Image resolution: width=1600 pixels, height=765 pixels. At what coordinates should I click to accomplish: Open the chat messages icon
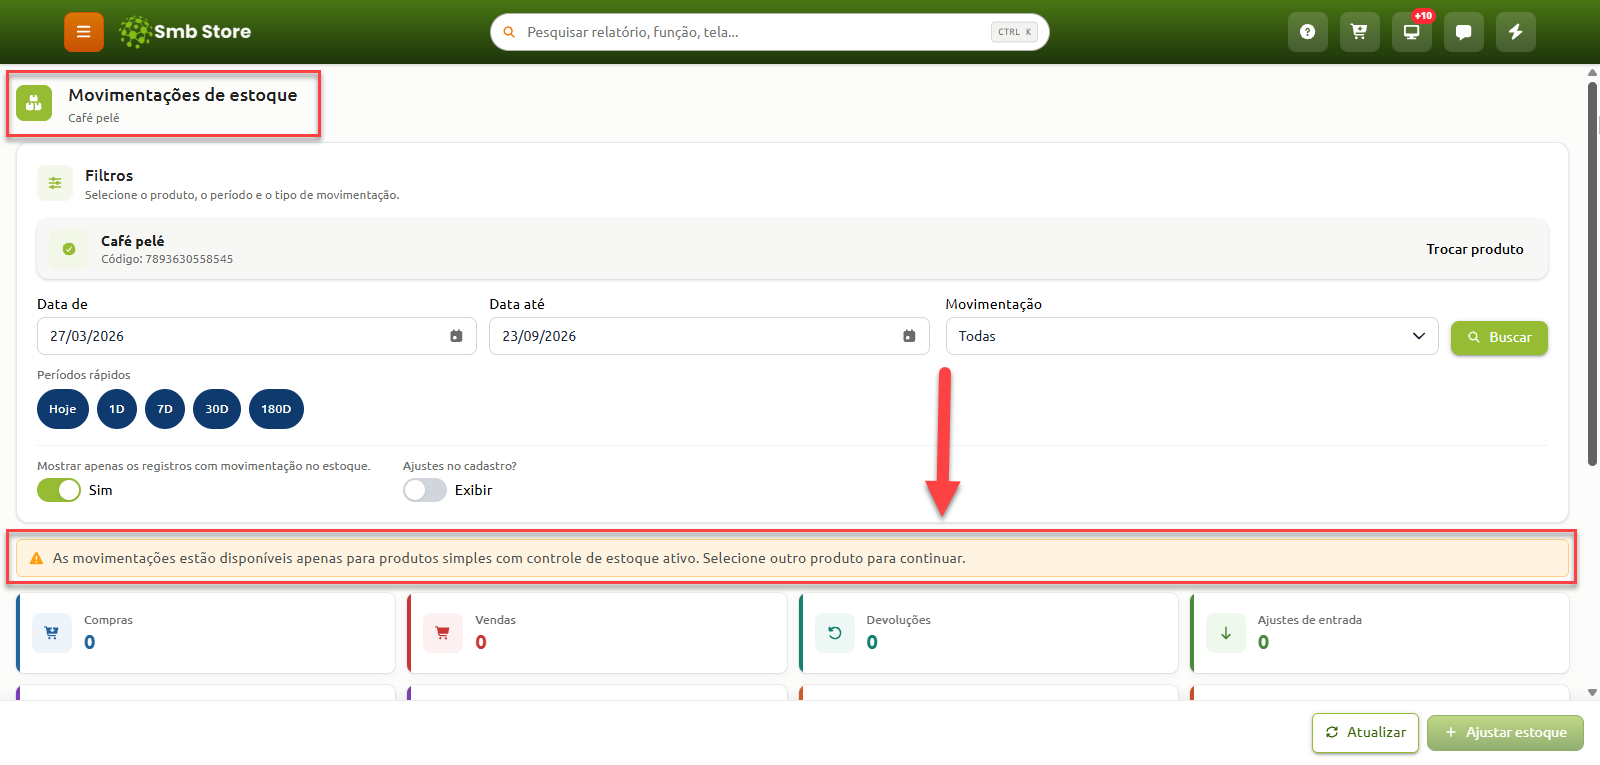point(1463,32)
